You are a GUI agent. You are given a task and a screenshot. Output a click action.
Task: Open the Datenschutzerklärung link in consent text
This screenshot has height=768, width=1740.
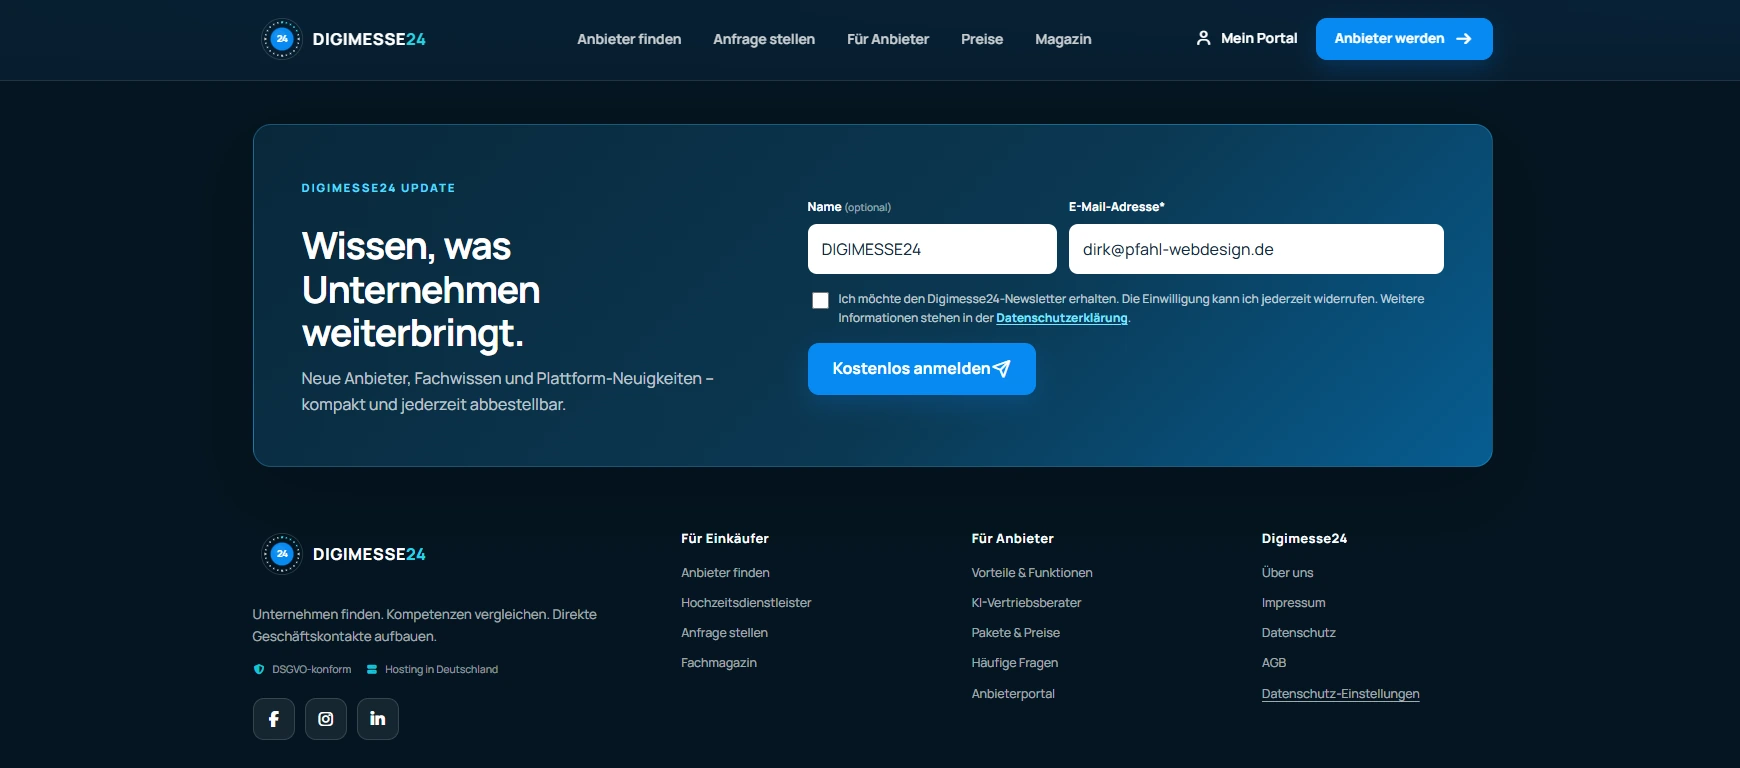click(x=1062, y=318)
